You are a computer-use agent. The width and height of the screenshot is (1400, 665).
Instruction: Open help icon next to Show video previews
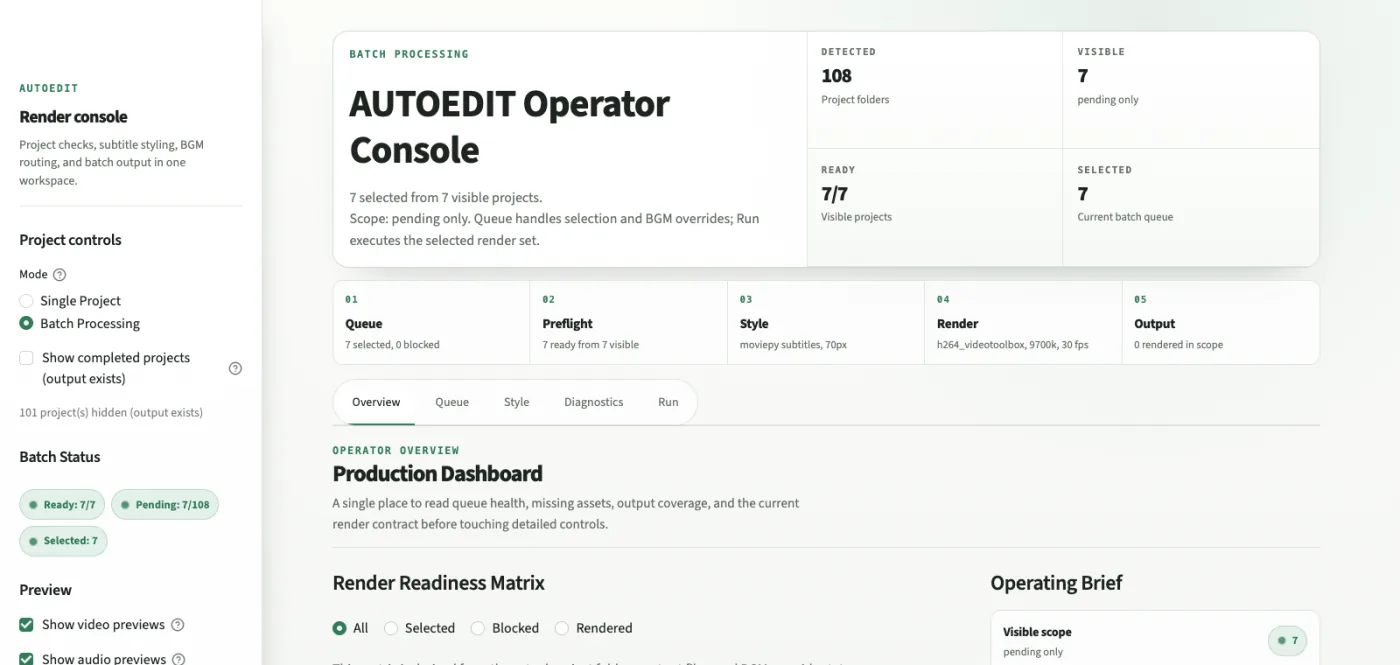point(178,625)
